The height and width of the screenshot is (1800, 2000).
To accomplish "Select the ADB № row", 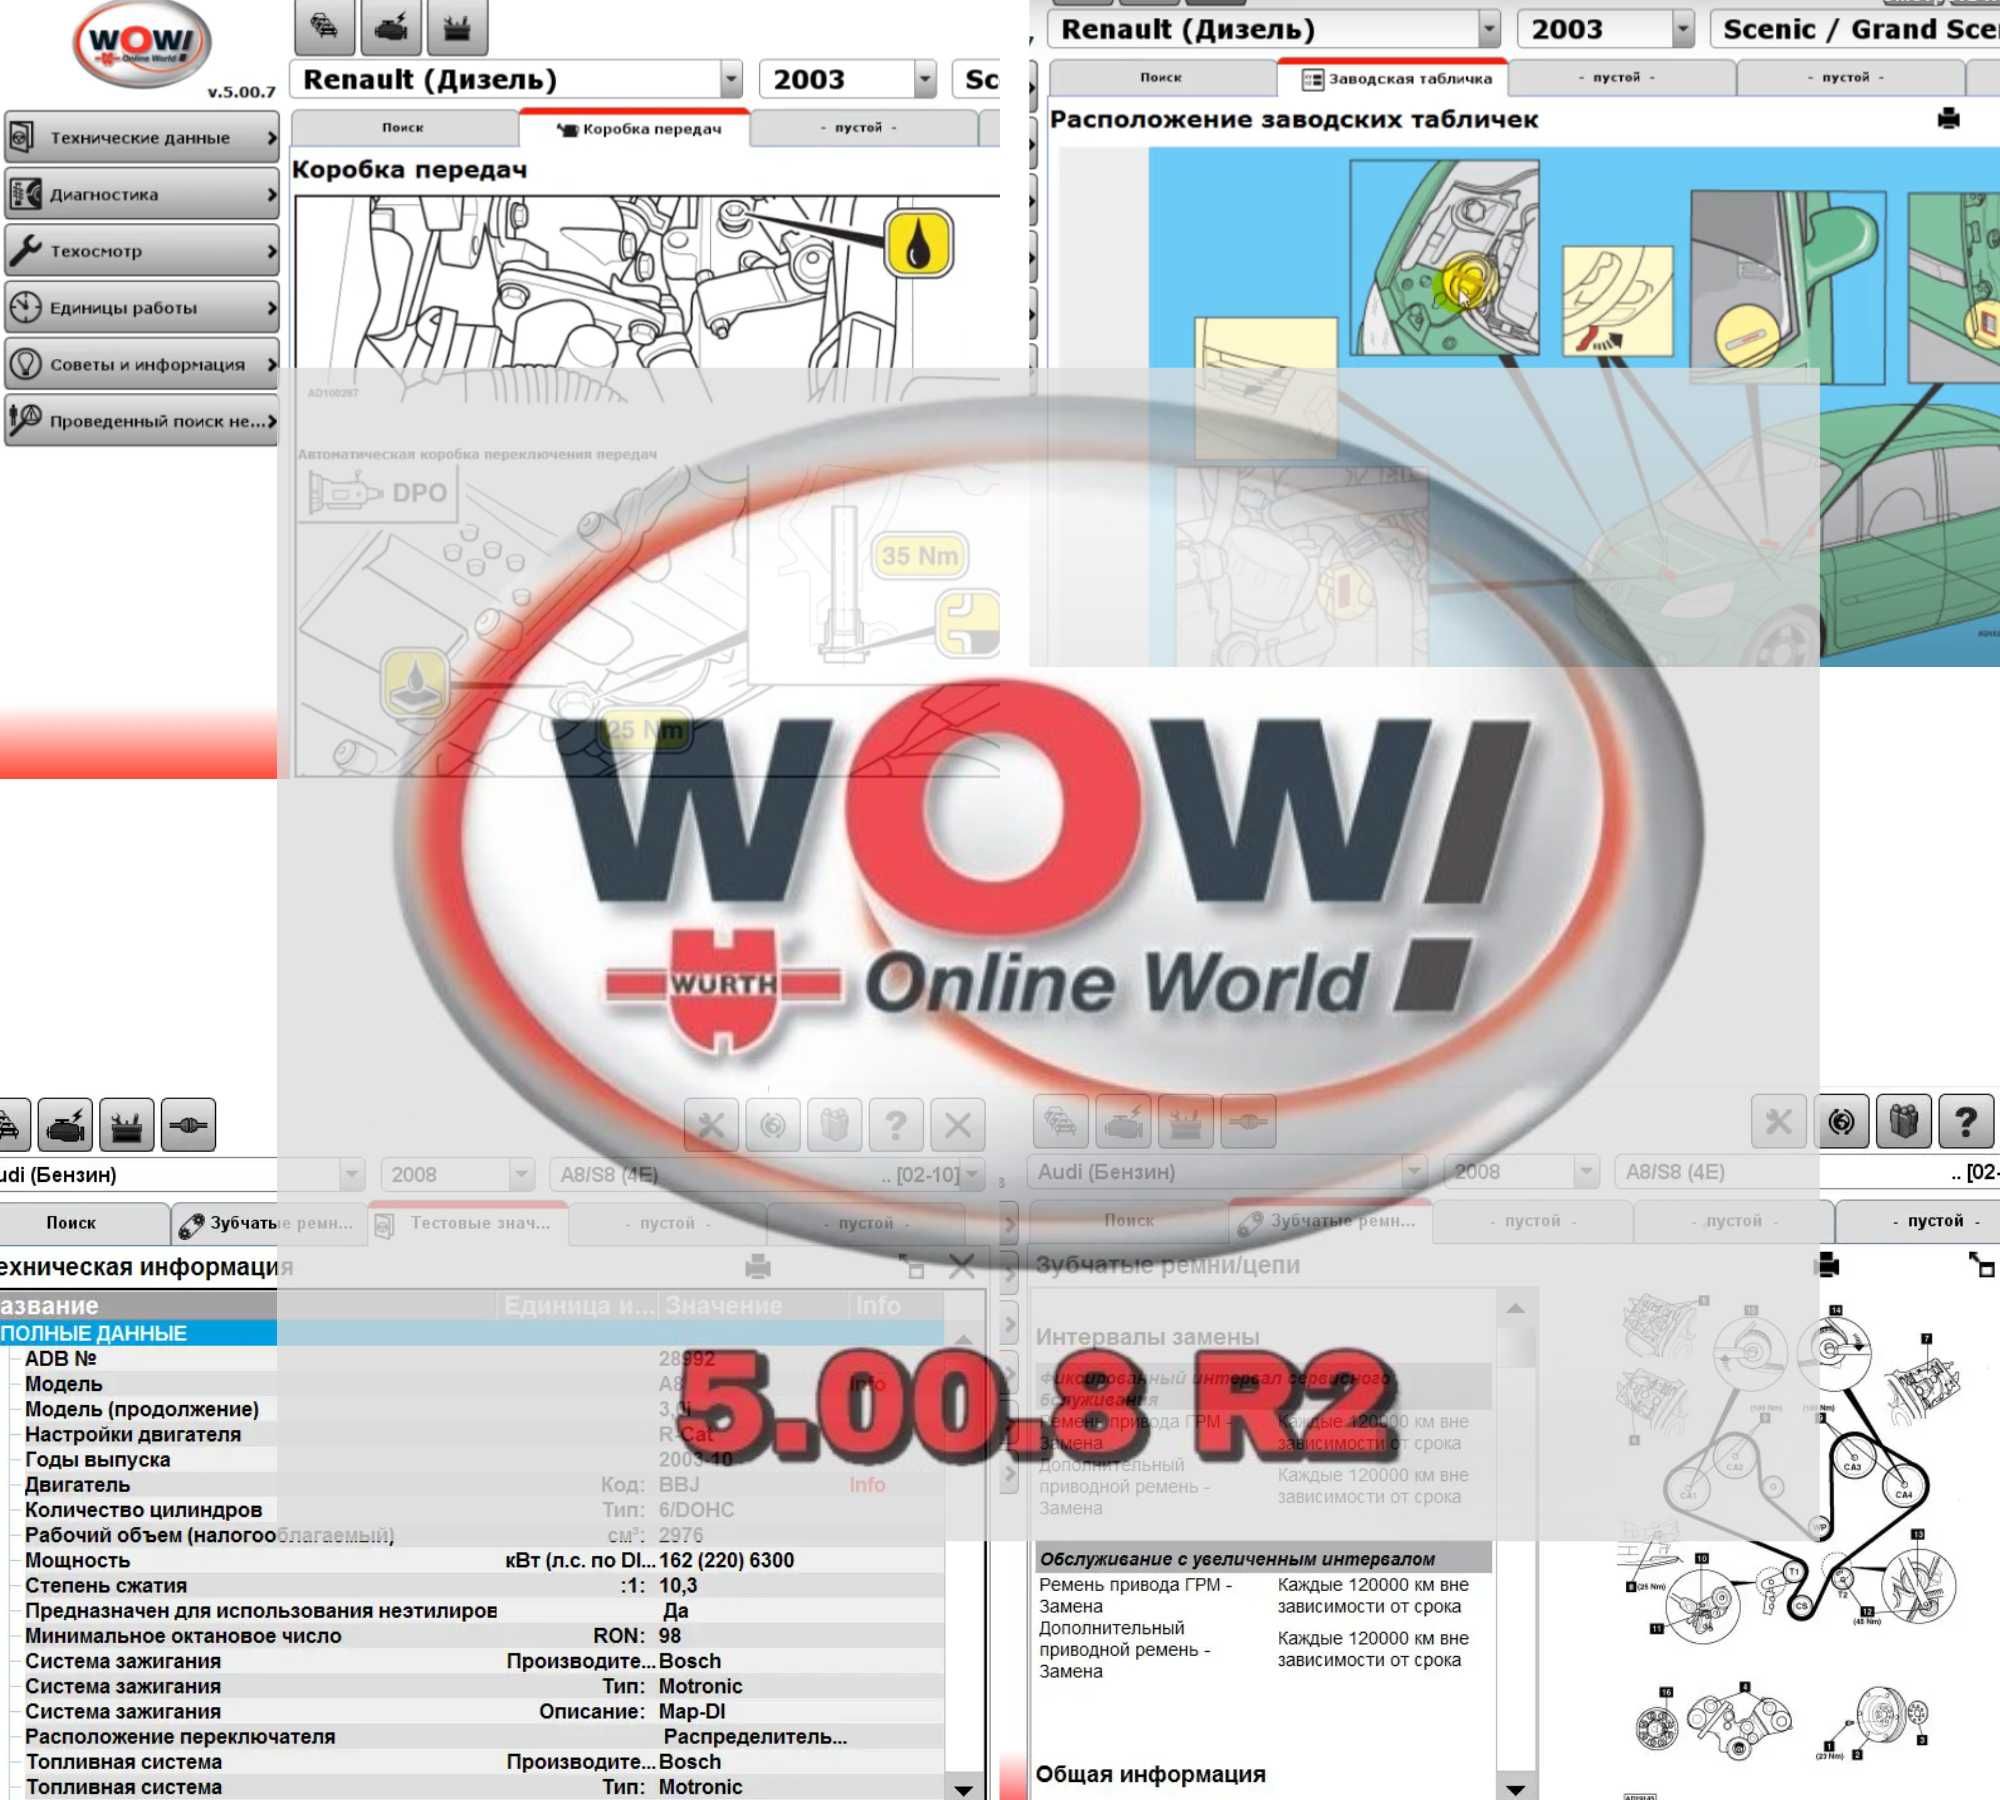I will pos(472,1358).
